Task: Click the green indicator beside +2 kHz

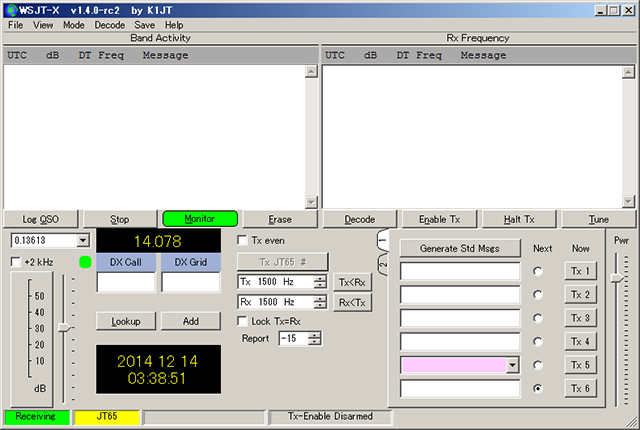Action: coord(85,262)
